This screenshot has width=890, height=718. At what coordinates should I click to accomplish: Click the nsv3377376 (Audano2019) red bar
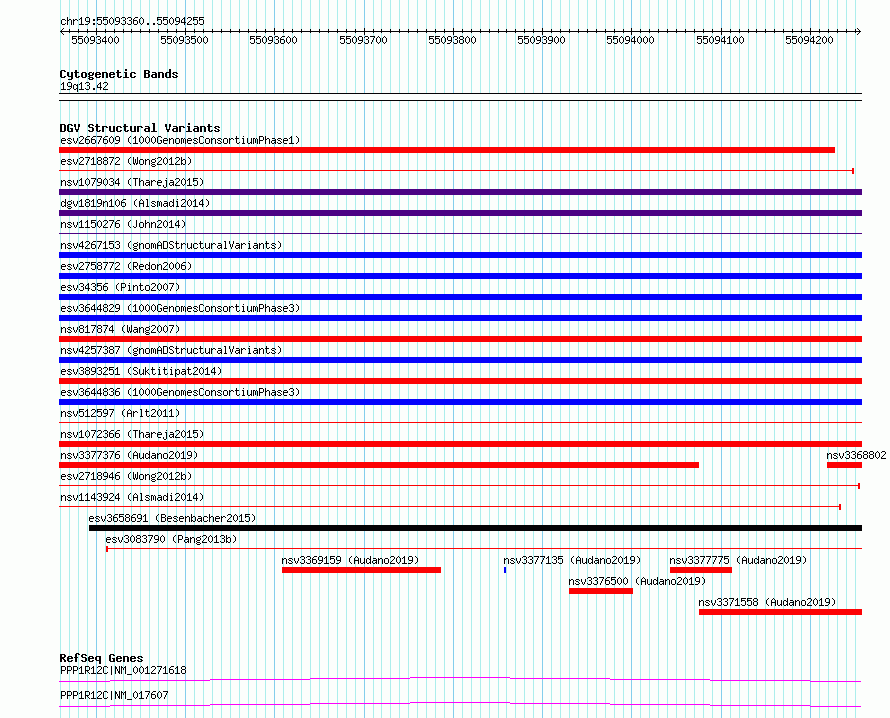click(379, 465)
